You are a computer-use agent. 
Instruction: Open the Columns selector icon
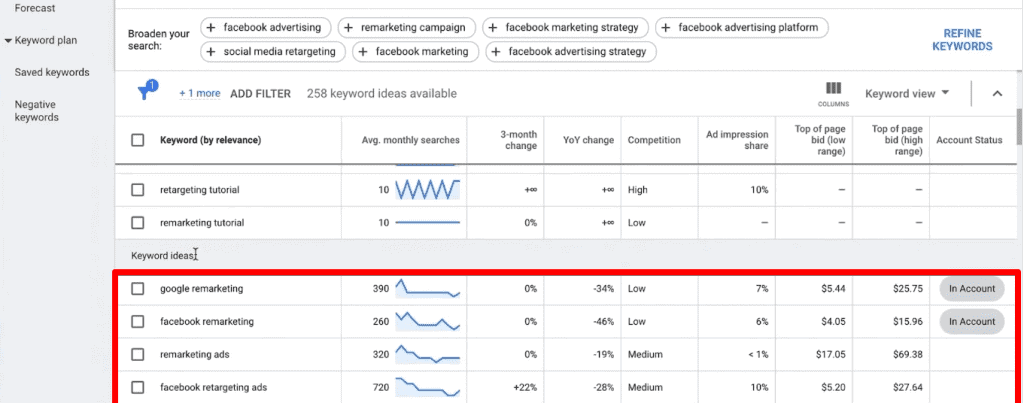coord(833,92)
